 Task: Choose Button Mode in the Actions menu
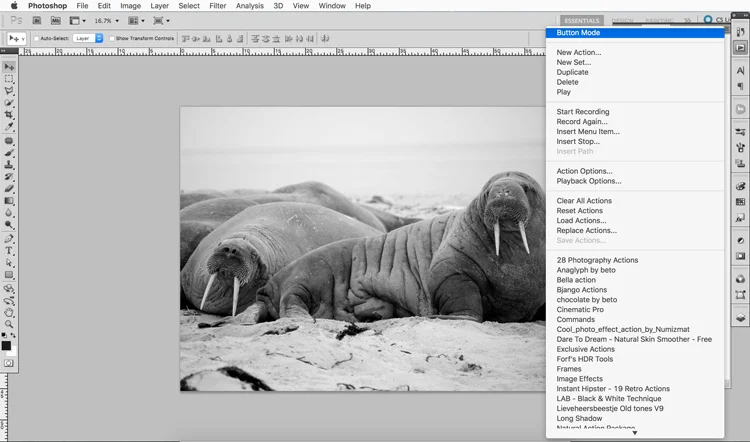[x=635, y=33]
